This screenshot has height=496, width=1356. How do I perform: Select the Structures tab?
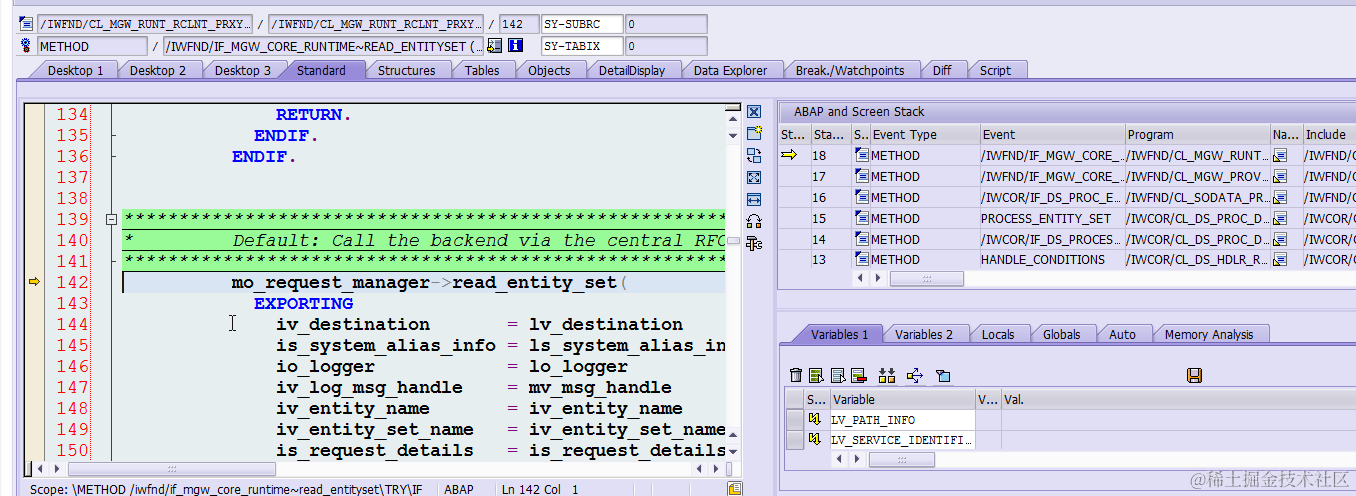click(406, 70)
